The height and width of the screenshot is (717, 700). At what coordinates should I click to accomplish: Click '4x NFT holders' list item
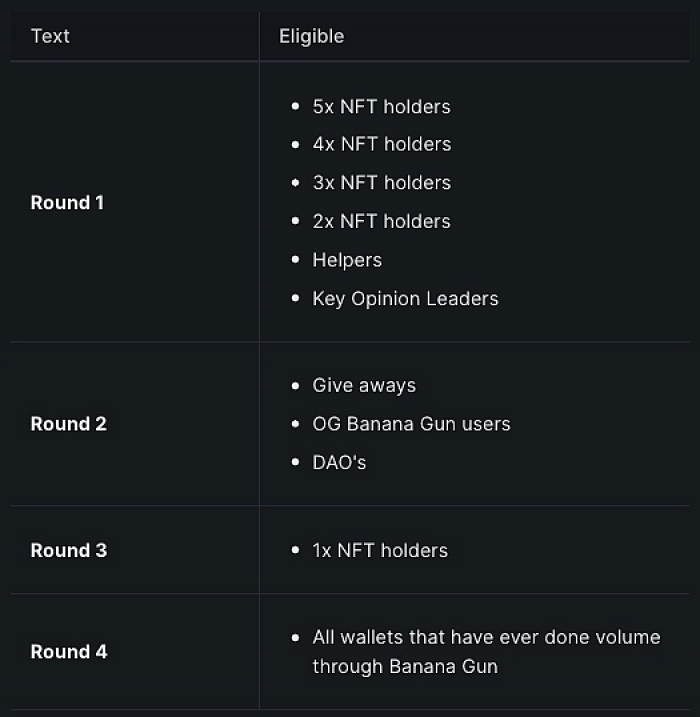382,144
